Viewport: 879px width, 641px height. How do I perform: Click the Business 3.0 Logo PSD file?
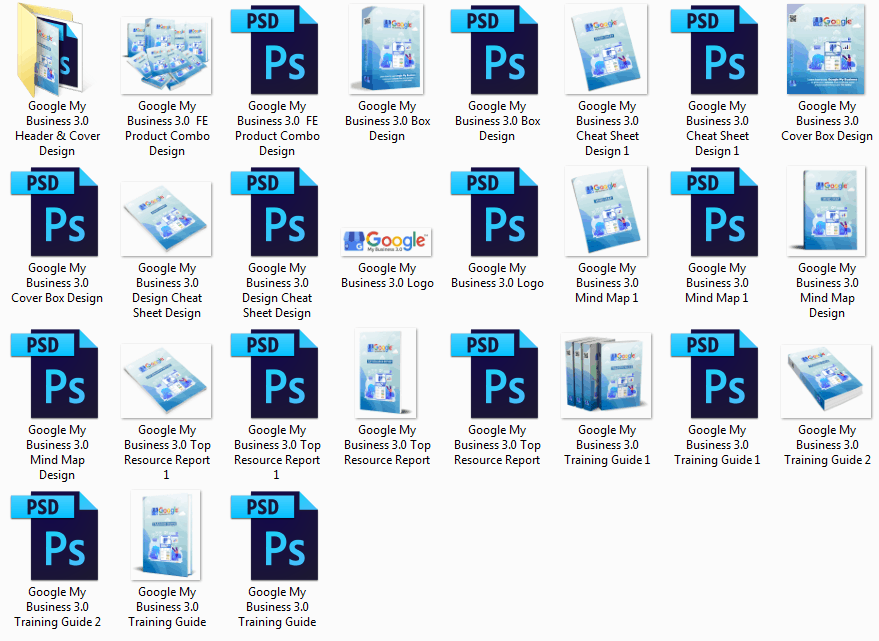pyautogui.click(x=497, y=212)
